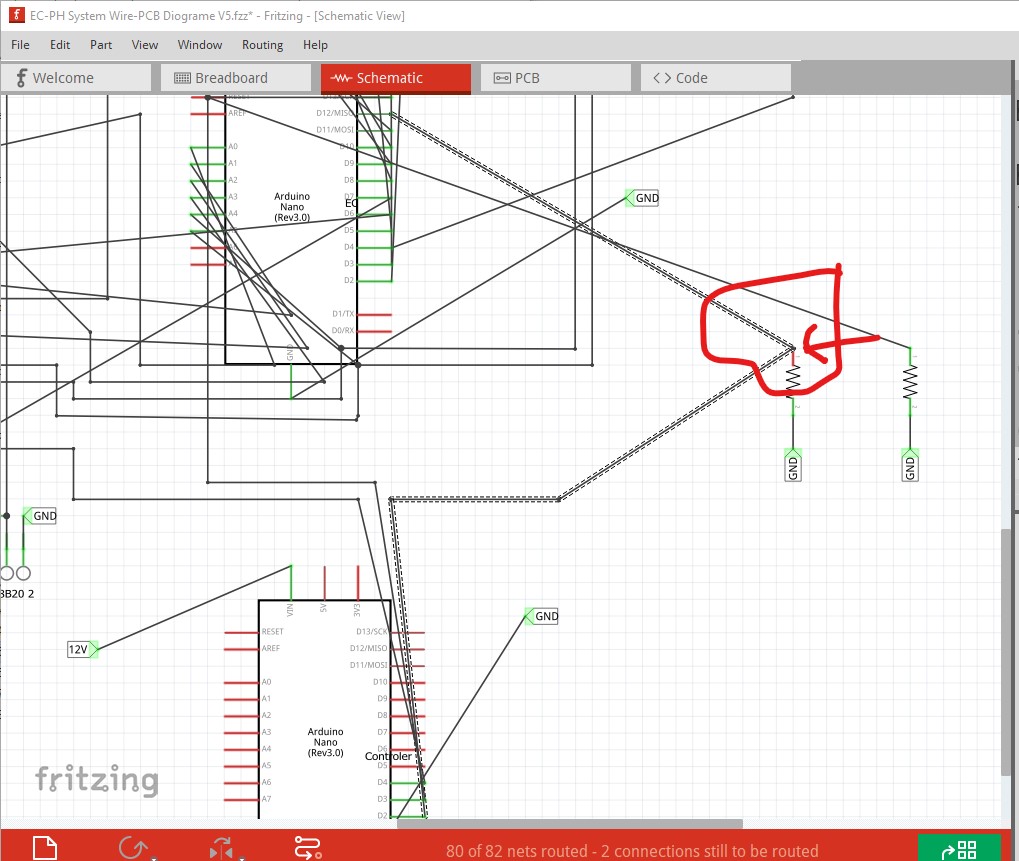The width and height of the screenshot is (1019, 861).
Task: Click the Fritzing app icon in title bar
Action: pyautogui.click(x=16, y=15)
